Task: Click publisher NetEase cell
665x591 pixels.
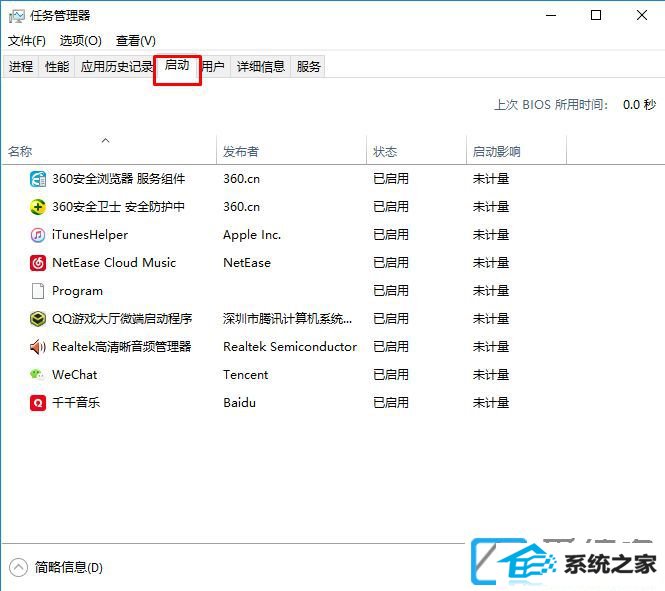Action: point(247,263)
